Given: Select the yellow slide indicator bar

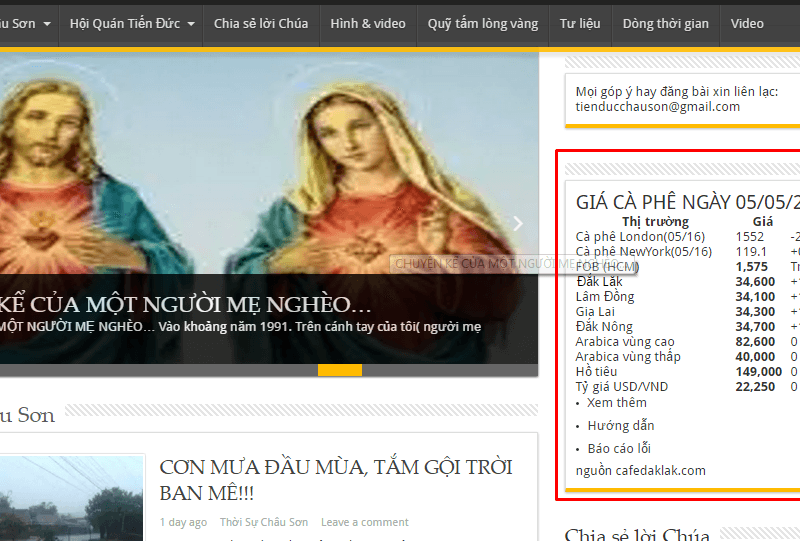Looking at the screenshot, I should pos(340,370).
